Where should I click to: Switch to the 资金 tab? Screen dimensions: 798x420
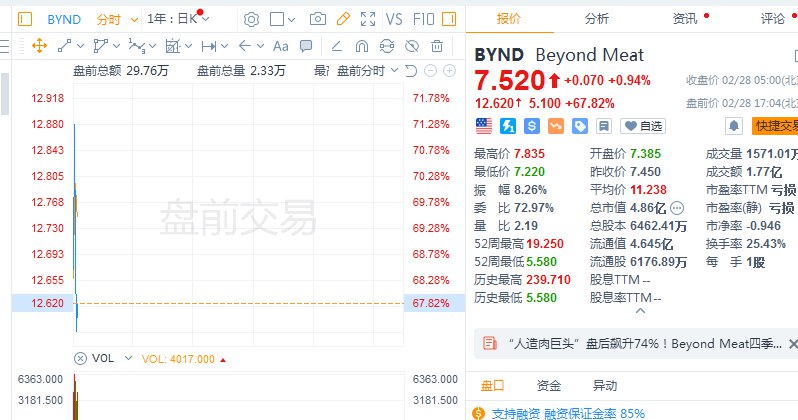click(549, 385)
